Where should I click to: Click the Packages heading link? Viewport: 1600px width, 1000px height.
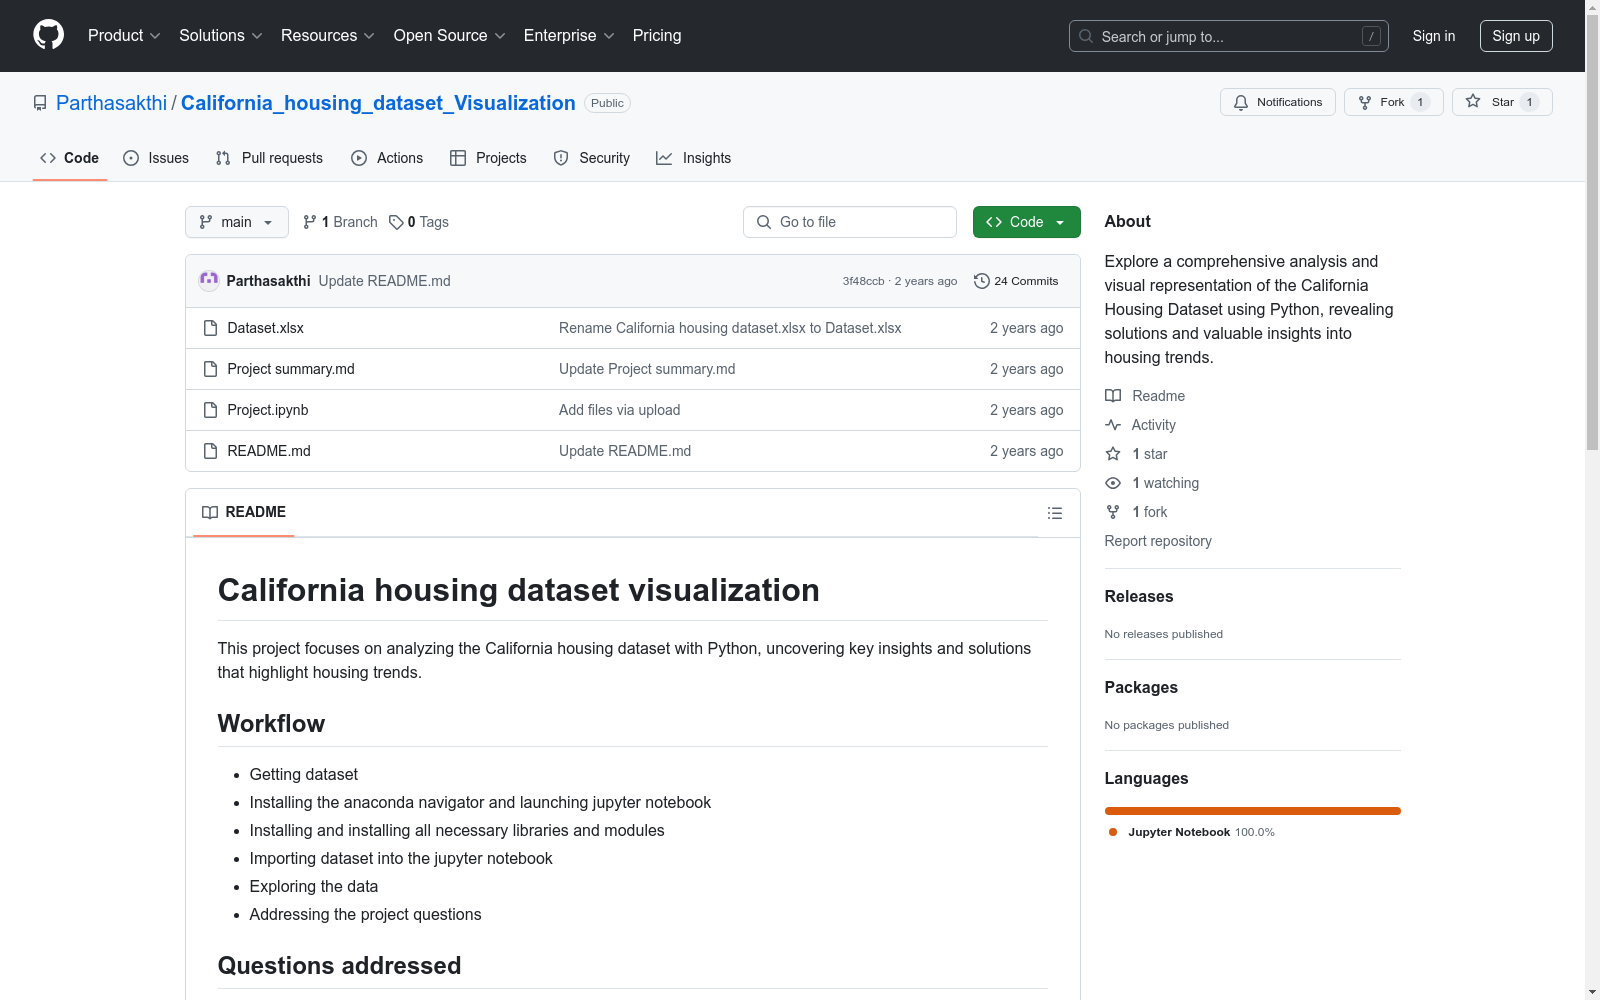pos(1141,688)
